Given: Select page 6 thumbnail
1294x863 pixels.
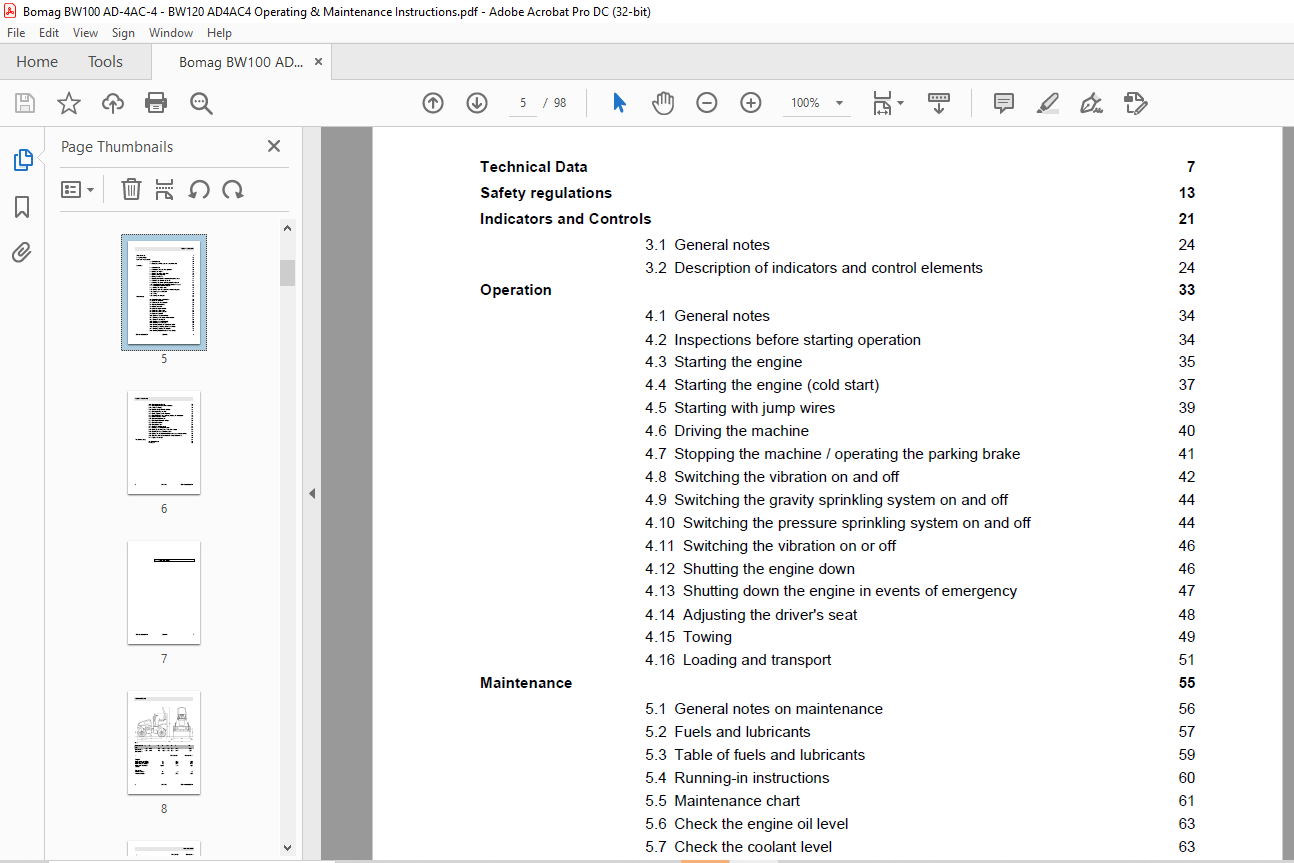Looking at the screenshot, I should tap(164, 442).
